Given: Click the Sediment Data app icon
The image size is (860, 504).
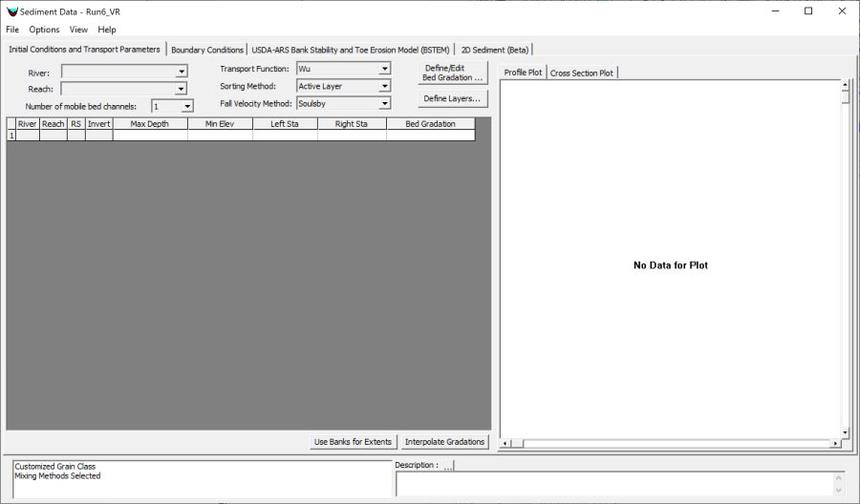Looking at the screenshot, I should (12, 12).
